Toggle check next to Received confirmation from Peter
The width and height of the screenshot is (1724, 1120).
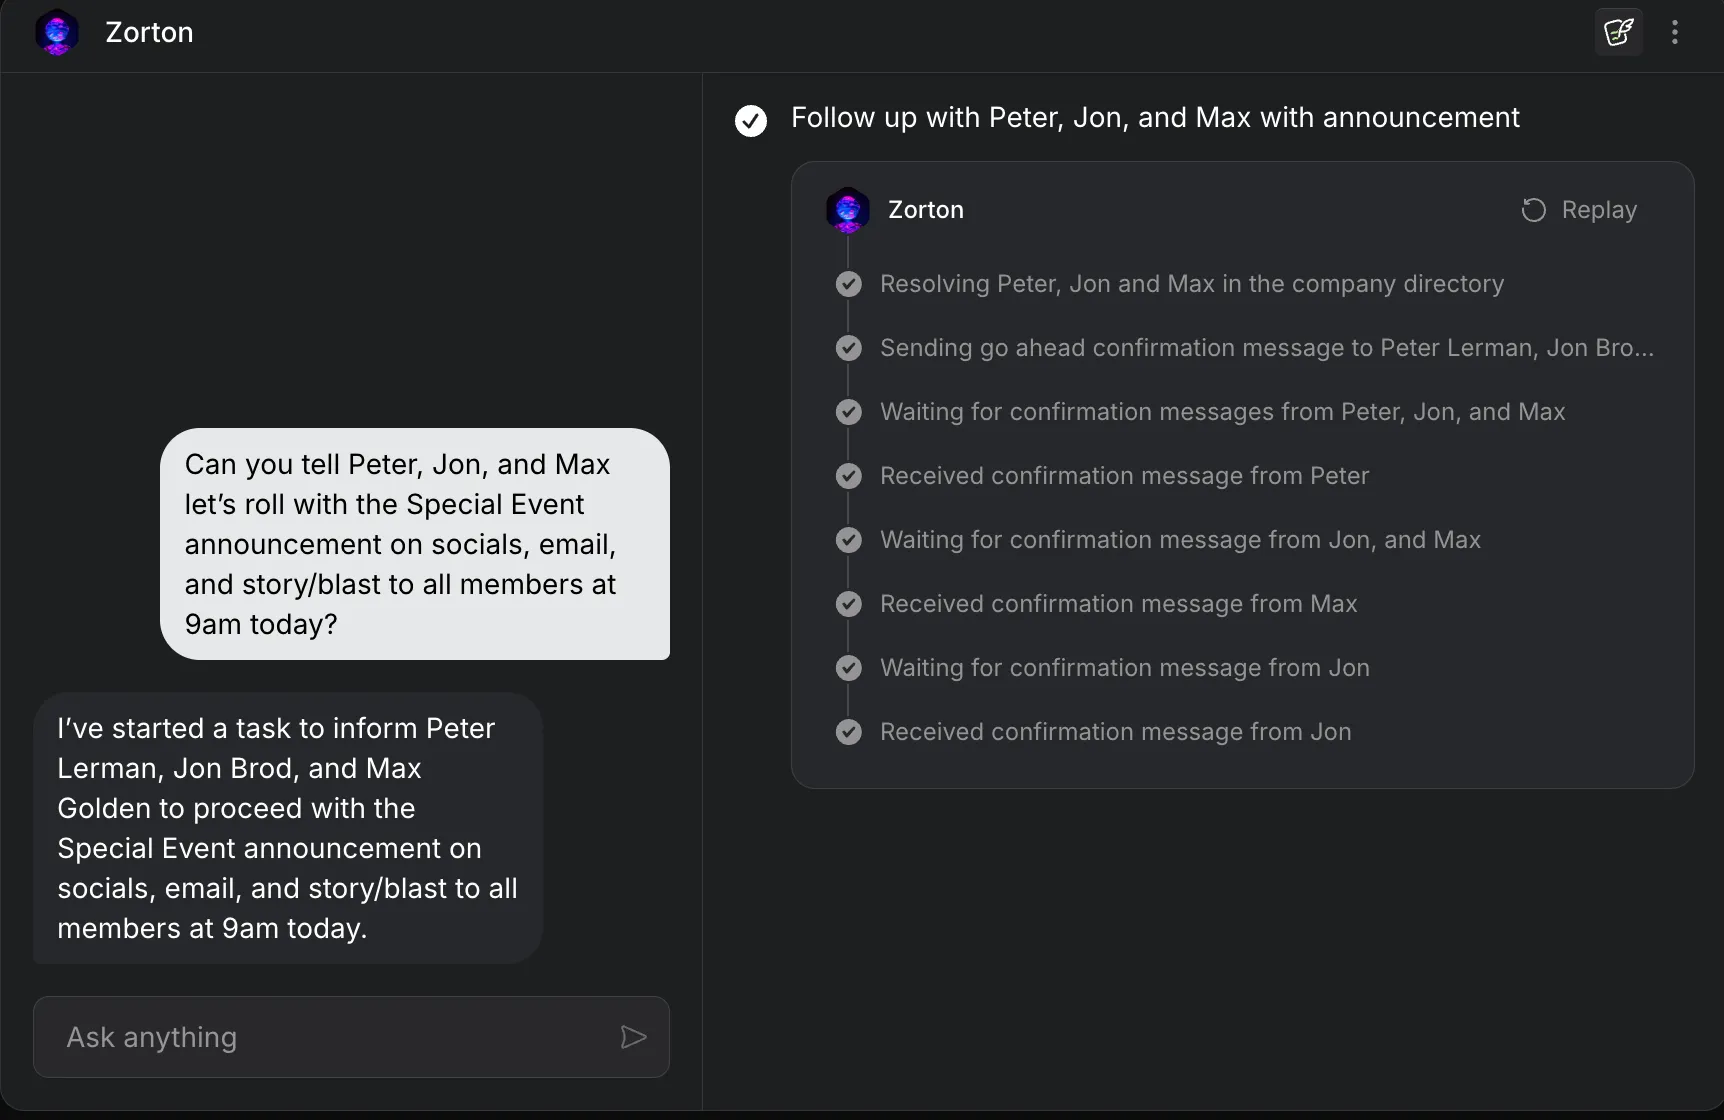(x=849, y=476)
